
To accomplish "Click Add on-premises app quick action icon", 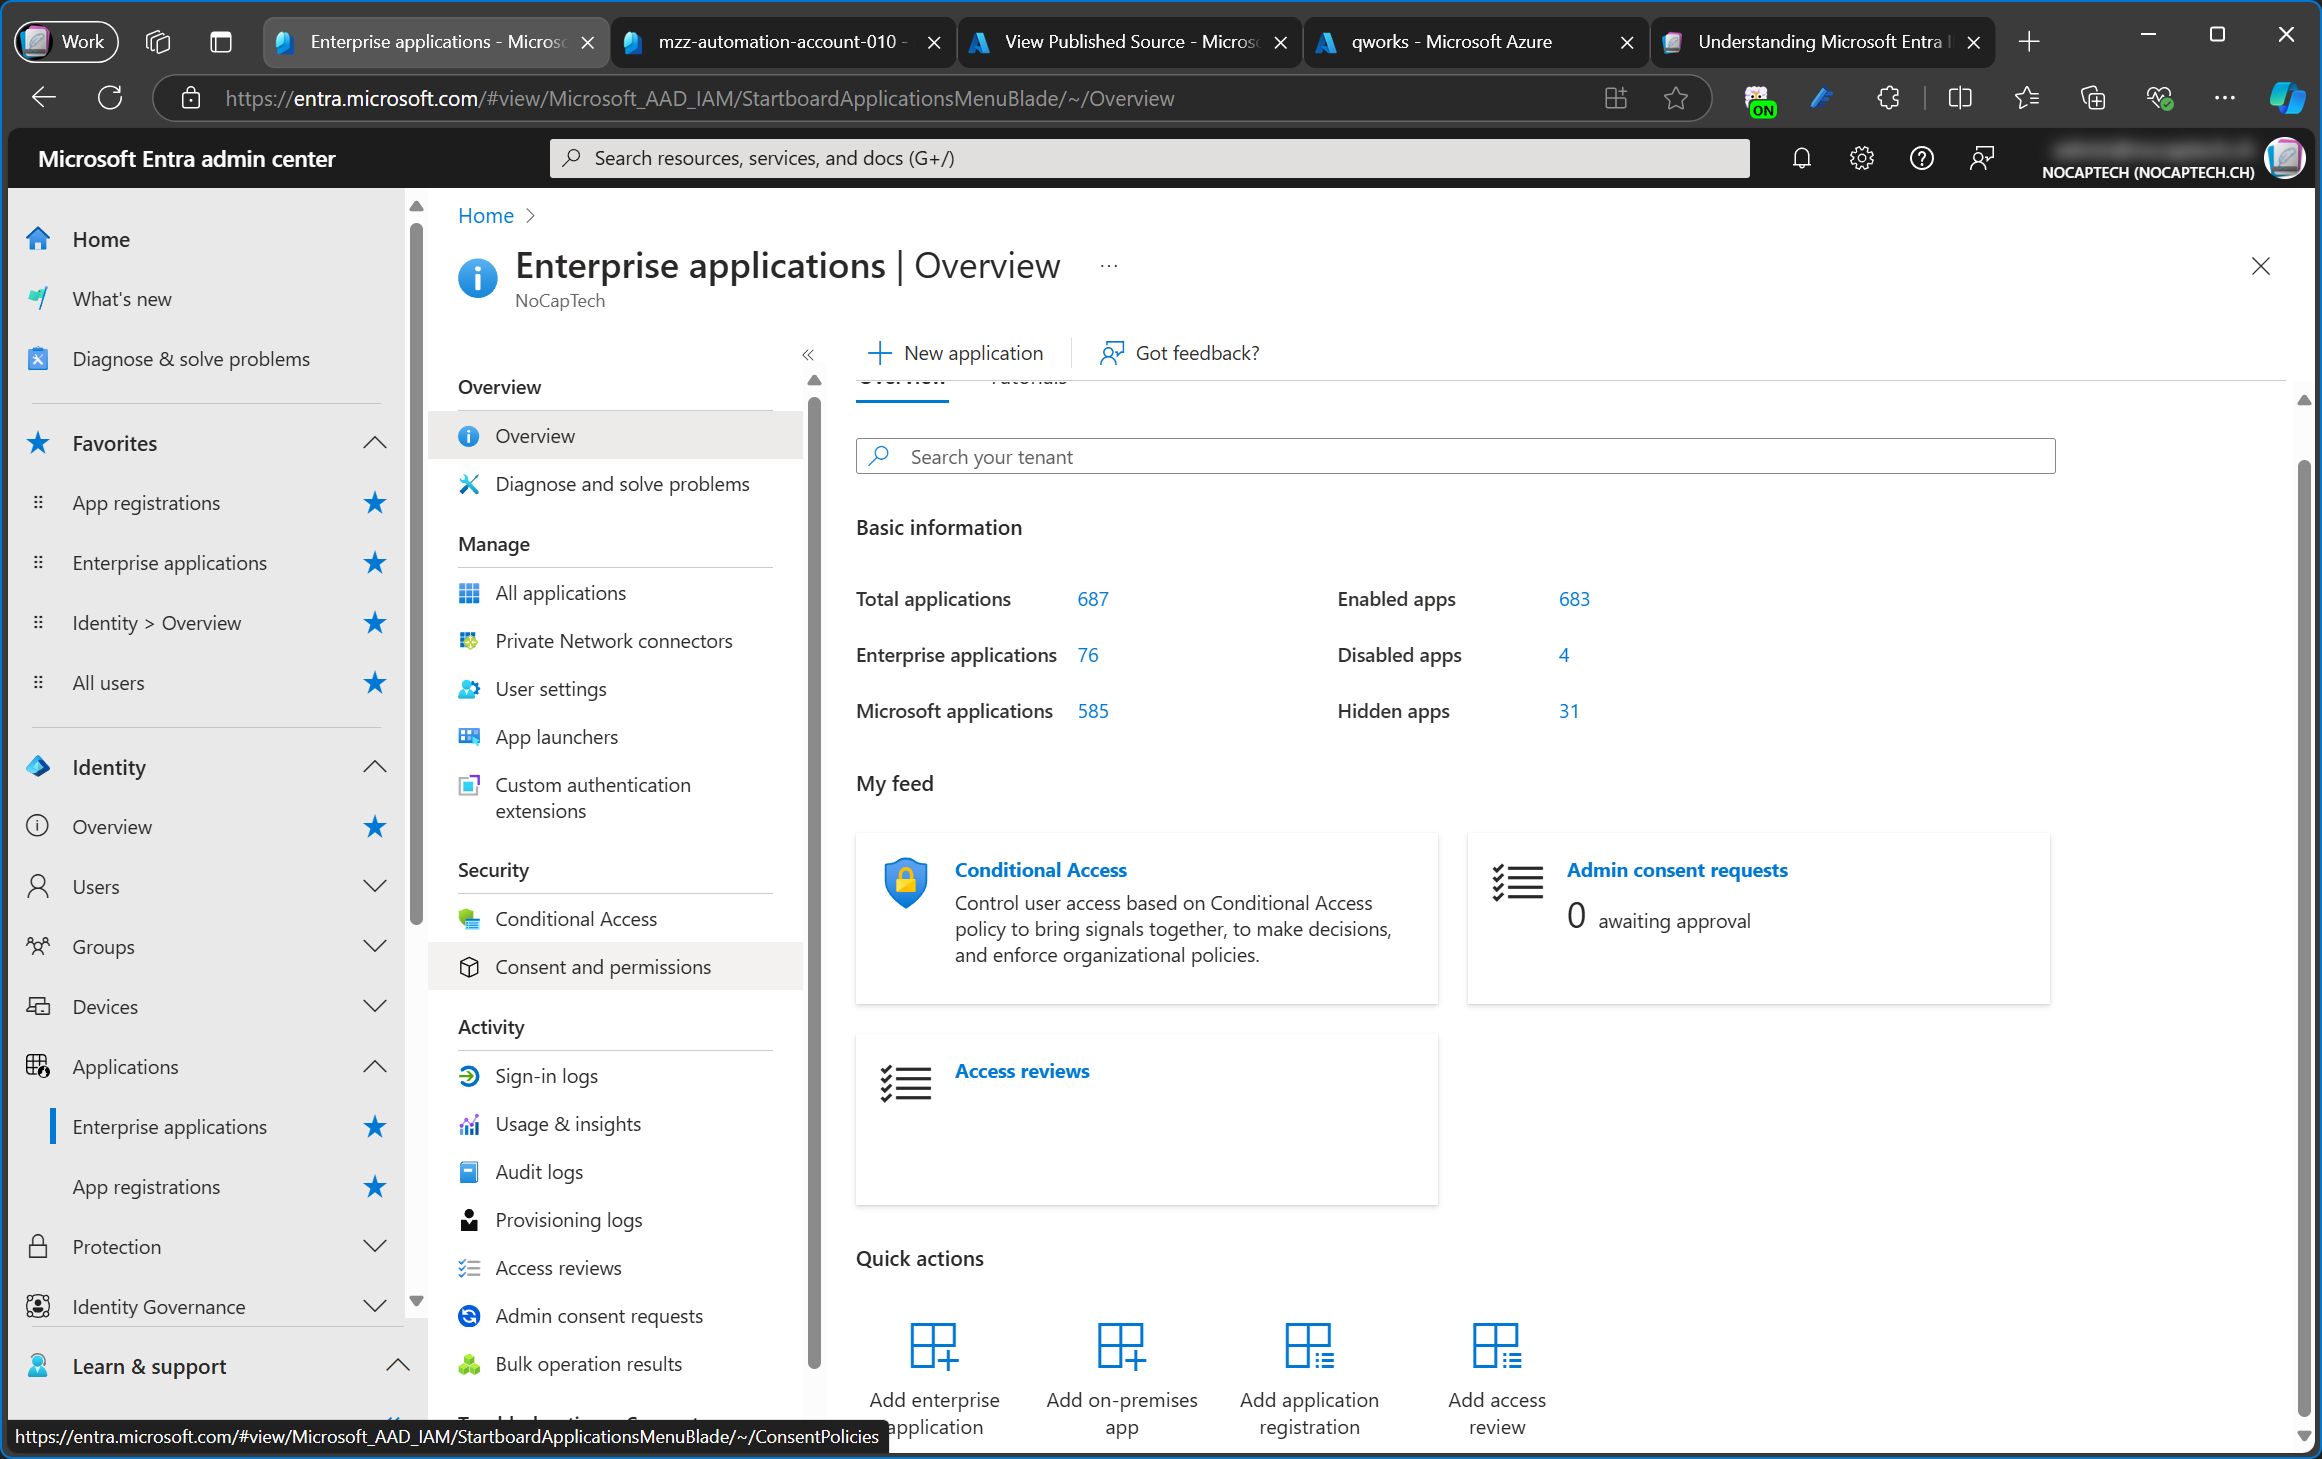I will click(x=1121, y=1345).
